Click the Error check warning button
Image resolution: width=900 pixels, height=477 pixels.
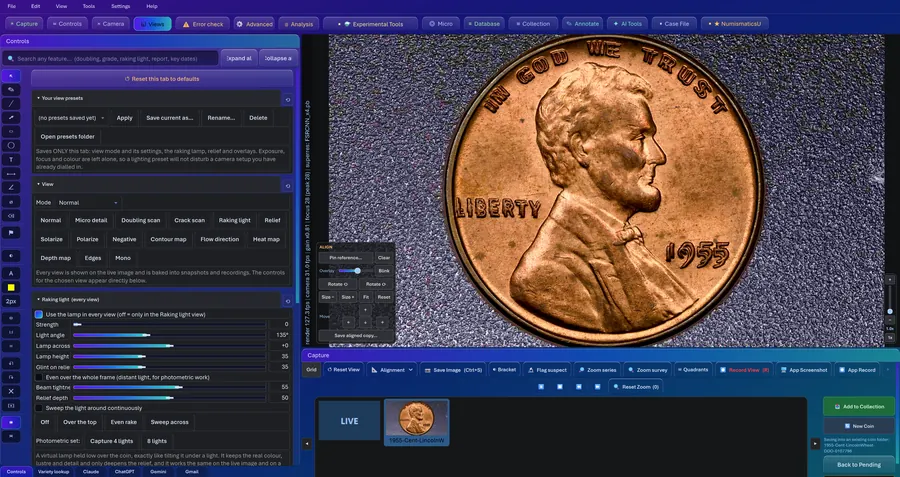tap(203, 24)
